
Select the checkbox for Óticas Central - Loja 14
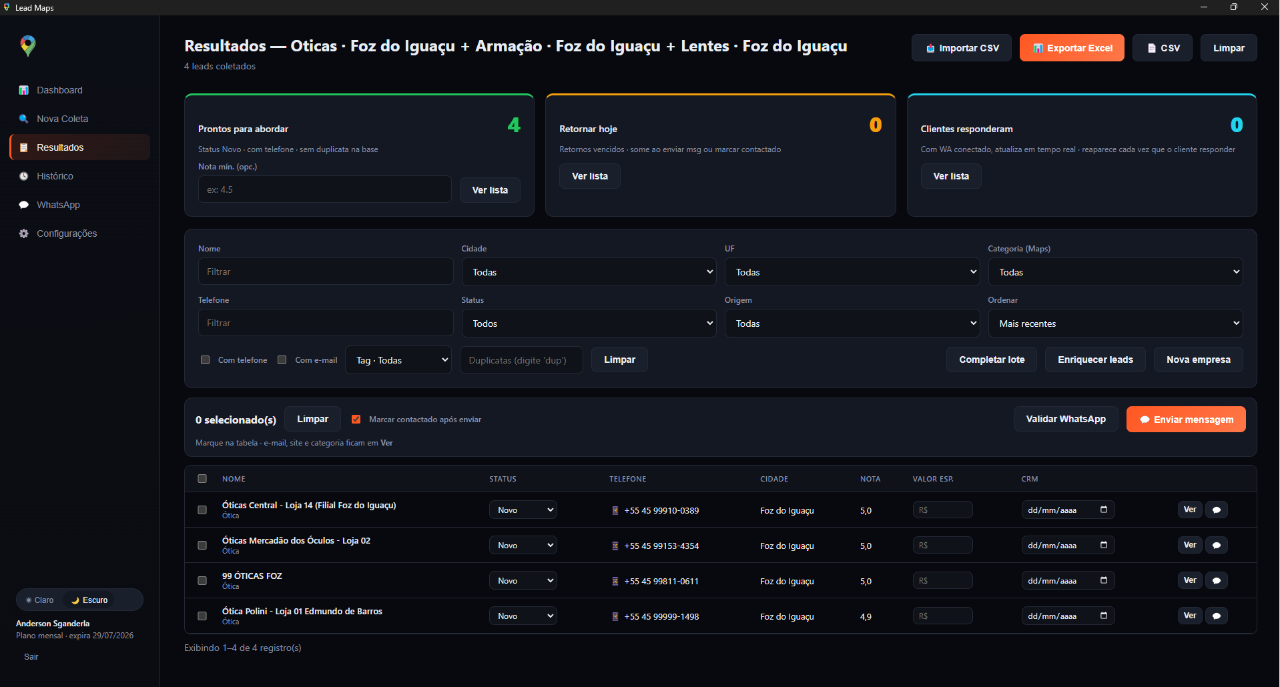tap(202, 510)
